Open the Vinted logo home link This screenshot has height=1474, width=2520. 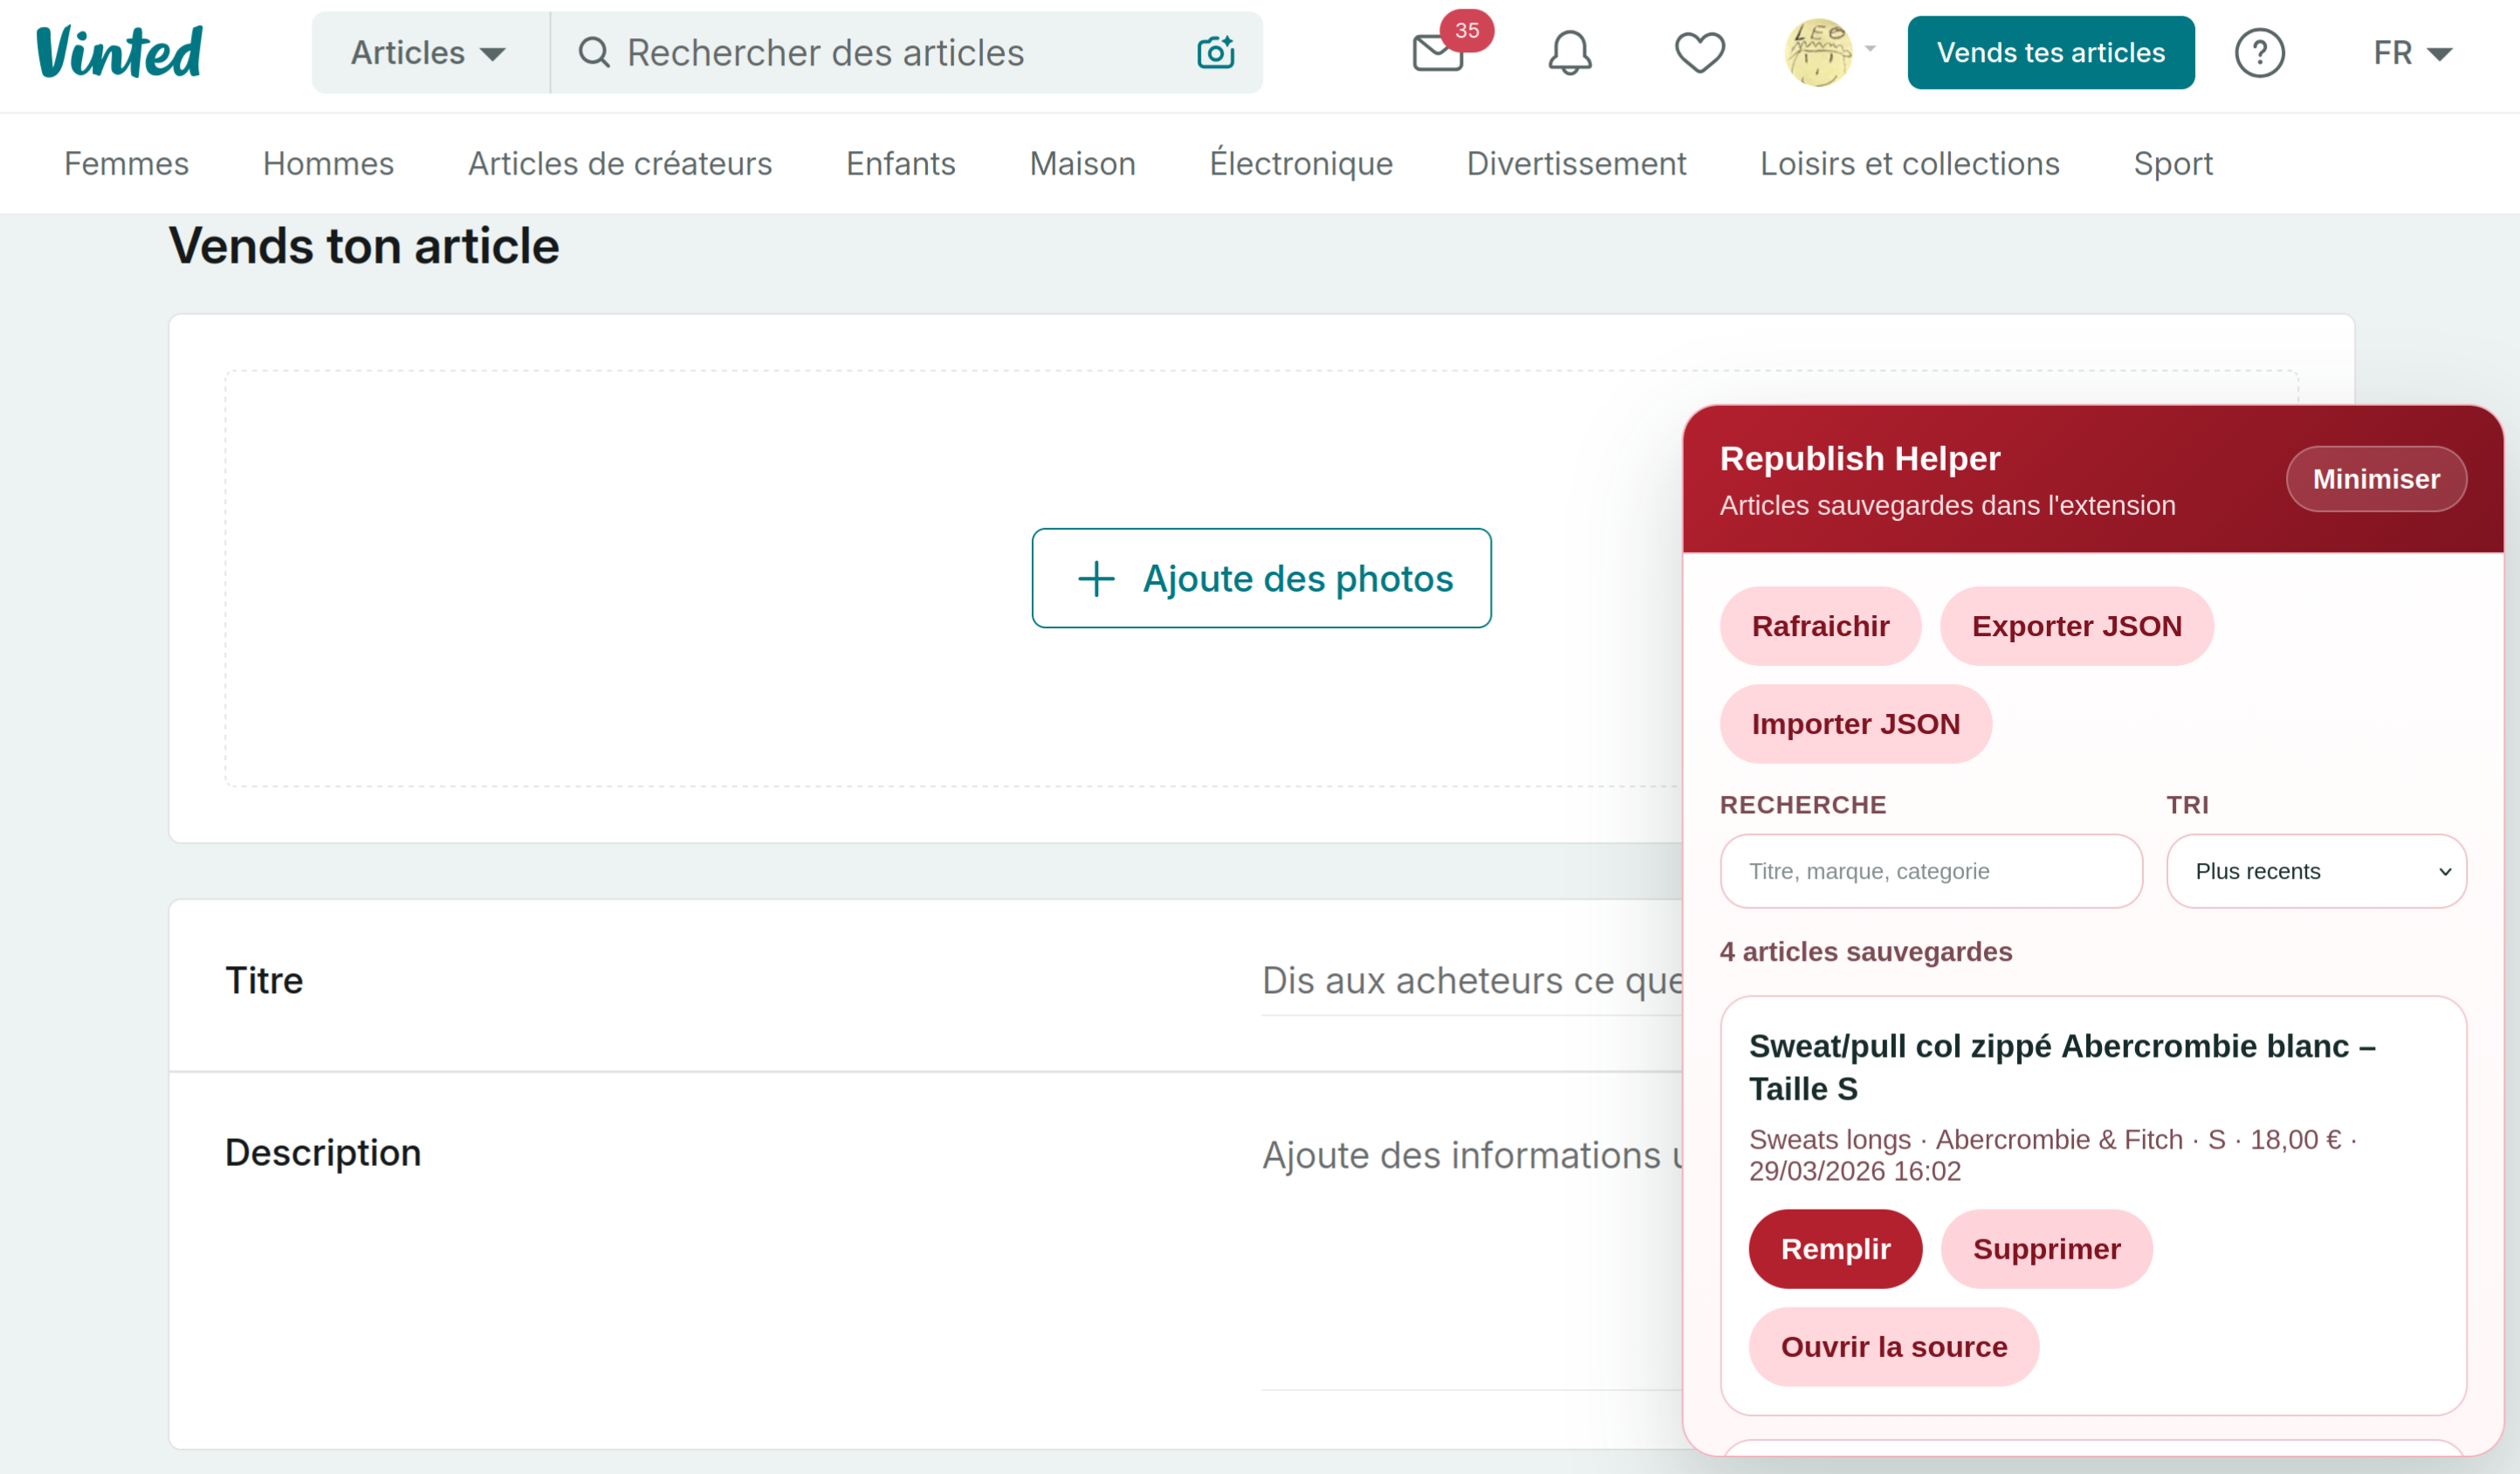tap(119, 53)
